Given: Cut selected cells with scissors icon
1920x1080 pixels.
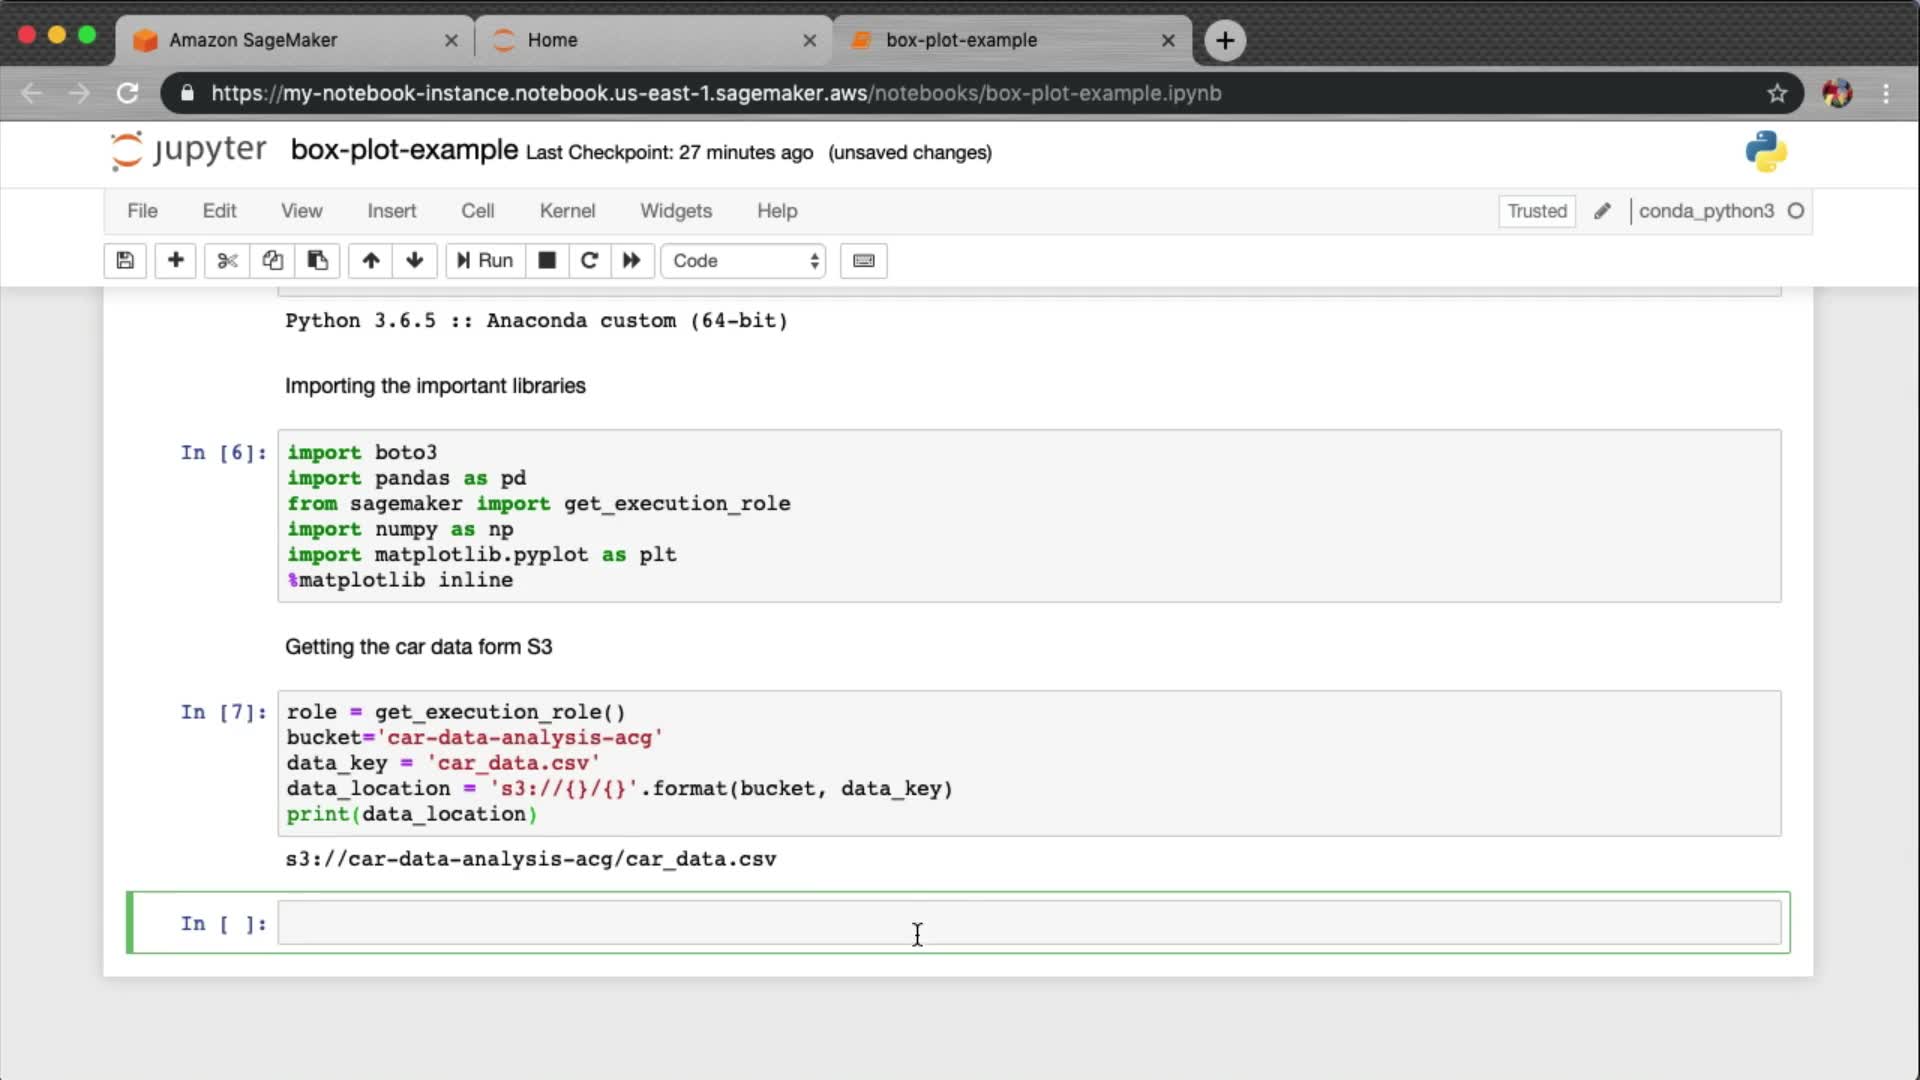Looking at the screenshot, I should pos(227,261).
